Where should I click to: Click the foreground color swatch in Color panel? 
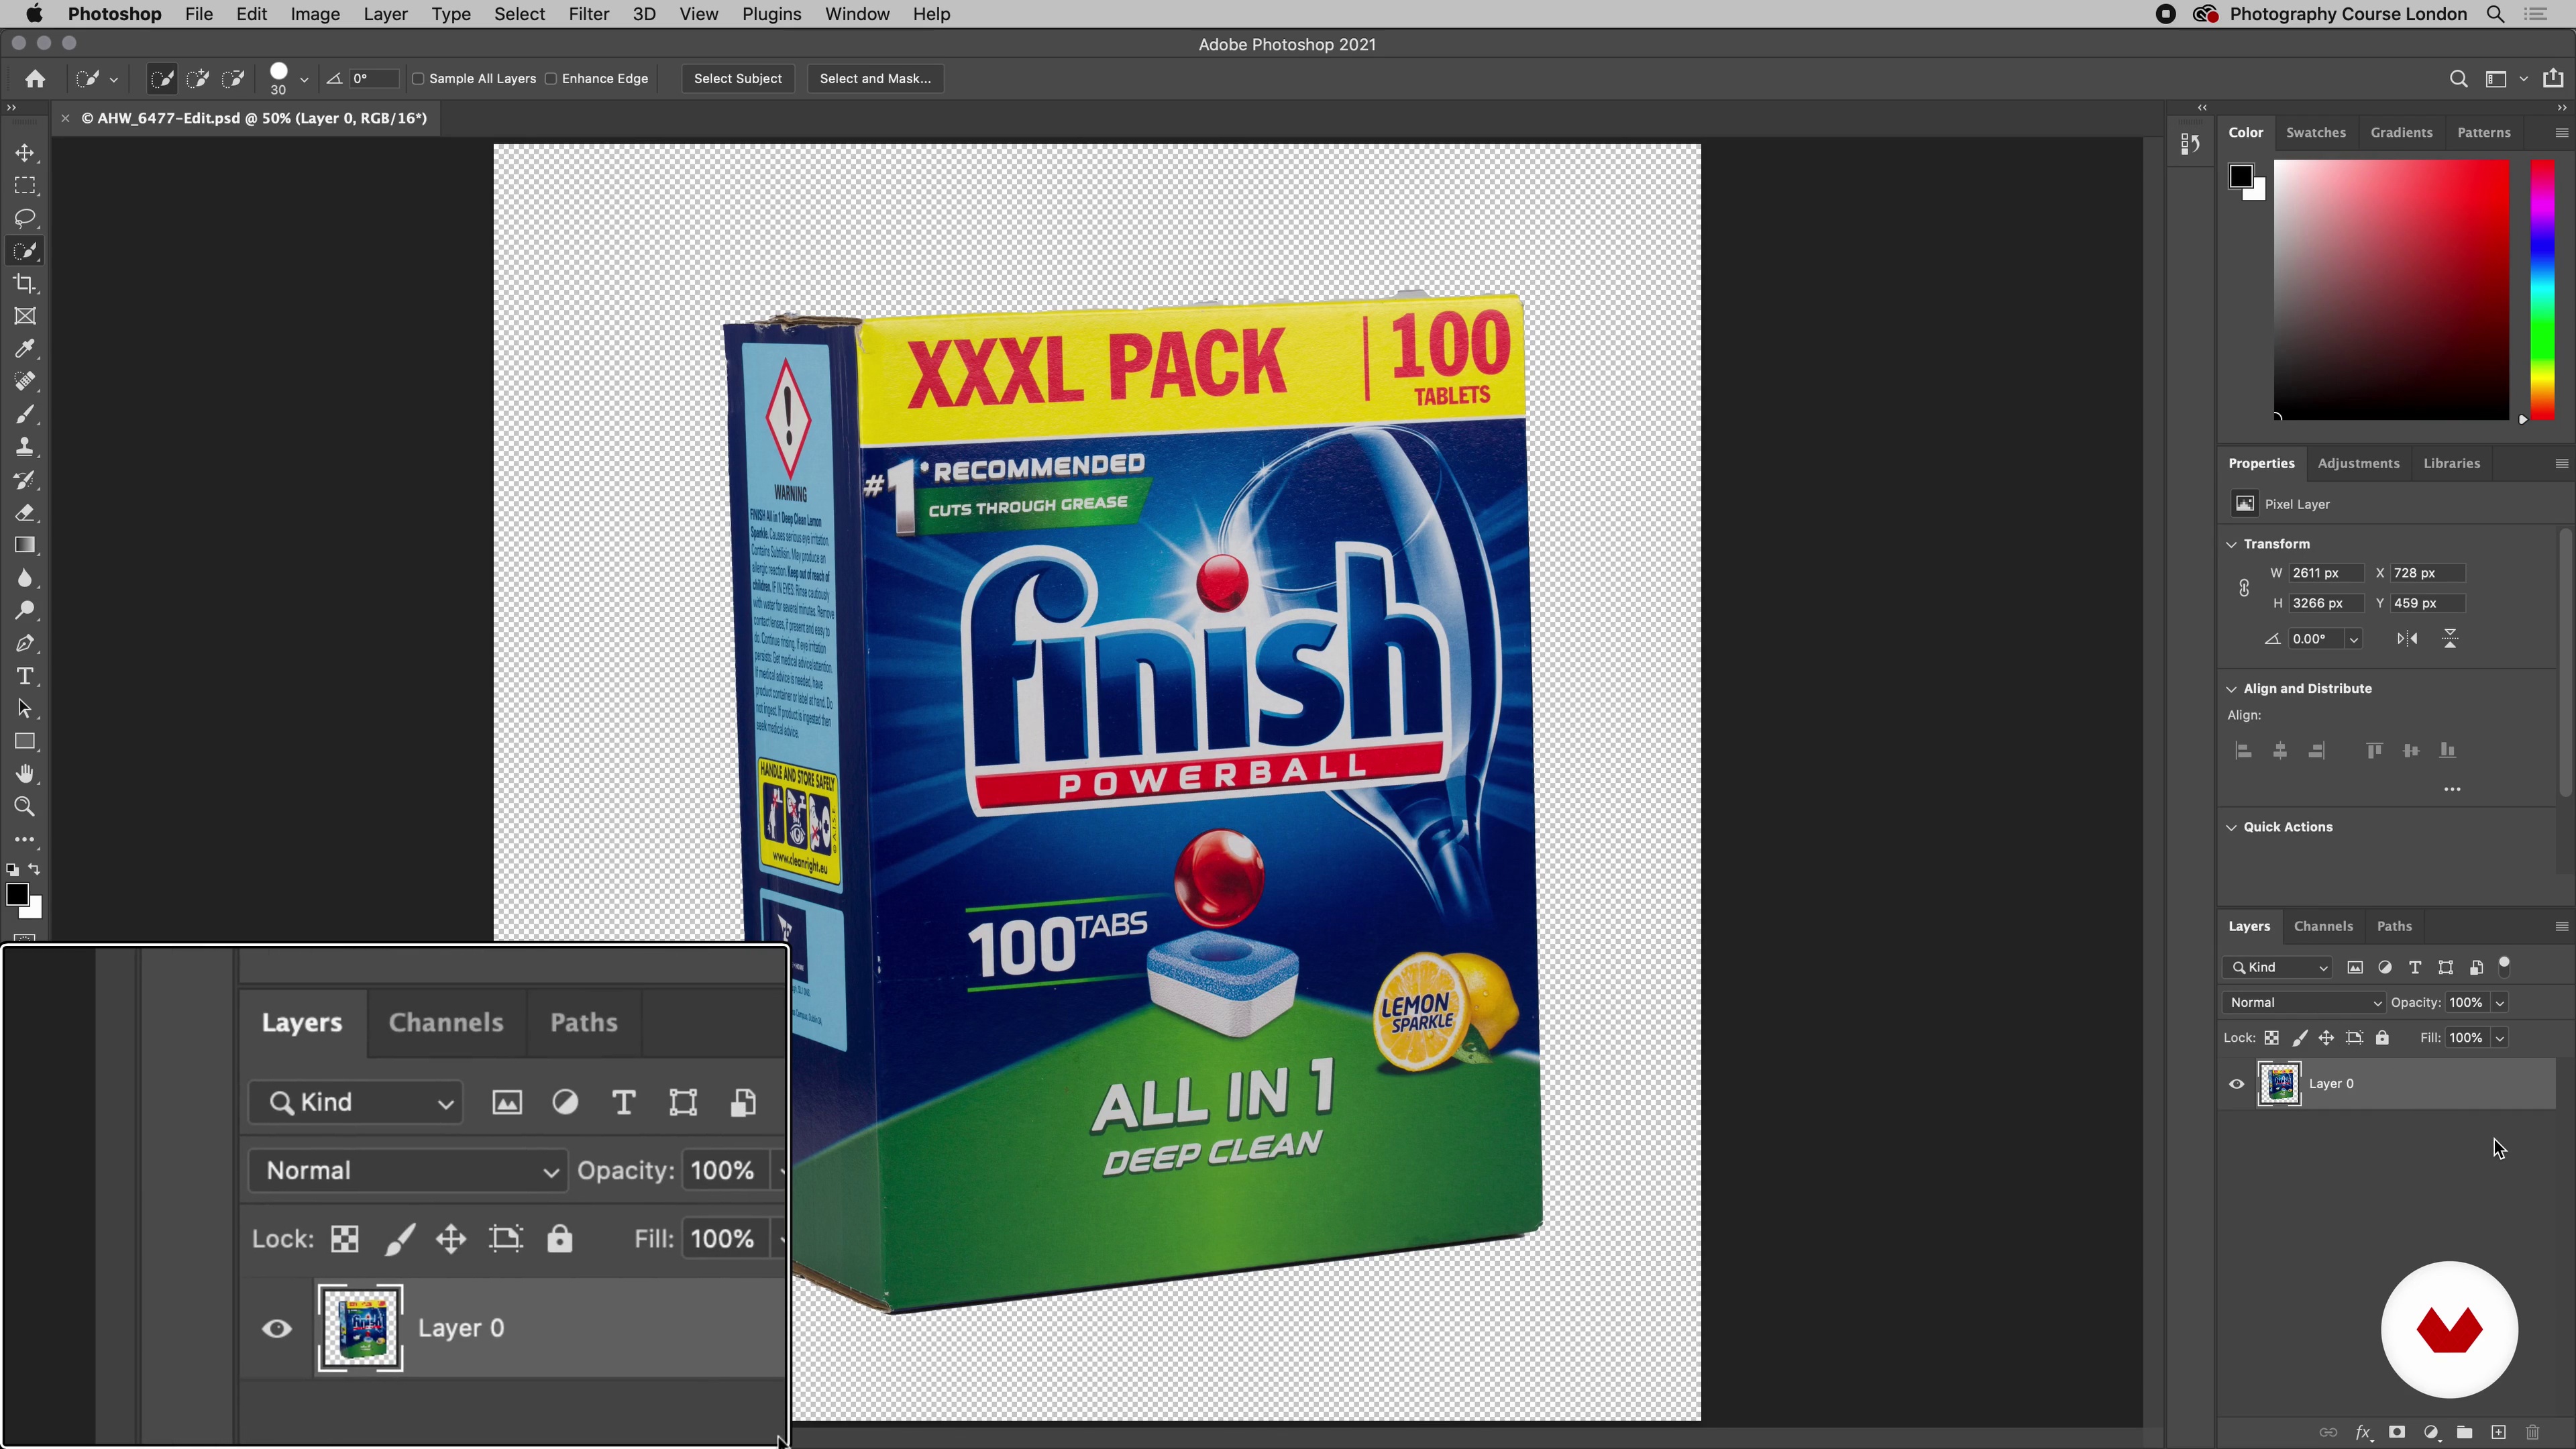click(2241, 177)
